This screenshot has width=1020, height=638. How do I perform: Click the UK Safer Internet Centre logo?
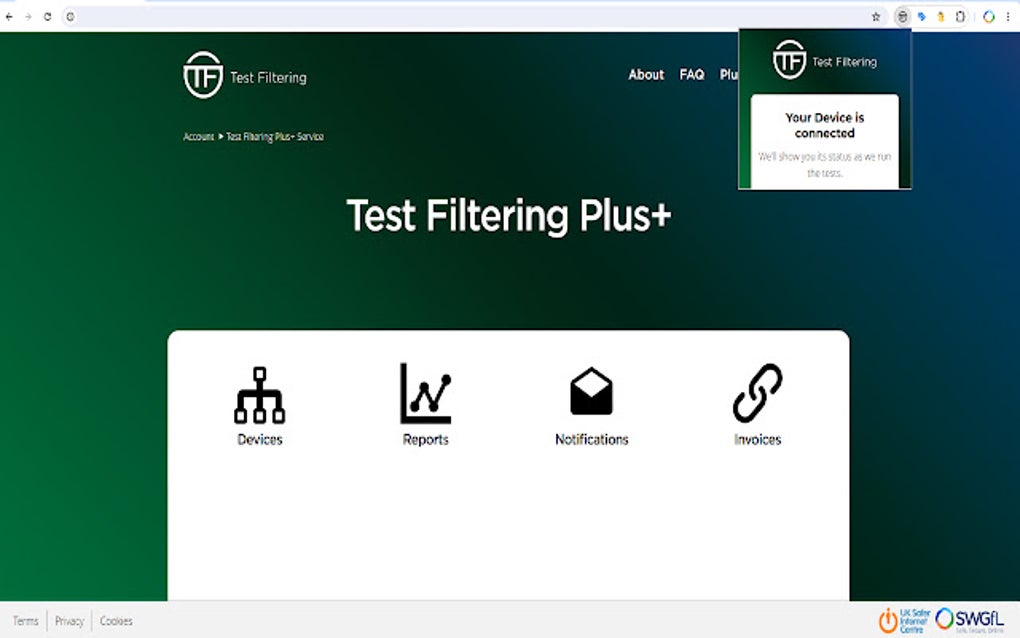coord(903,620)
